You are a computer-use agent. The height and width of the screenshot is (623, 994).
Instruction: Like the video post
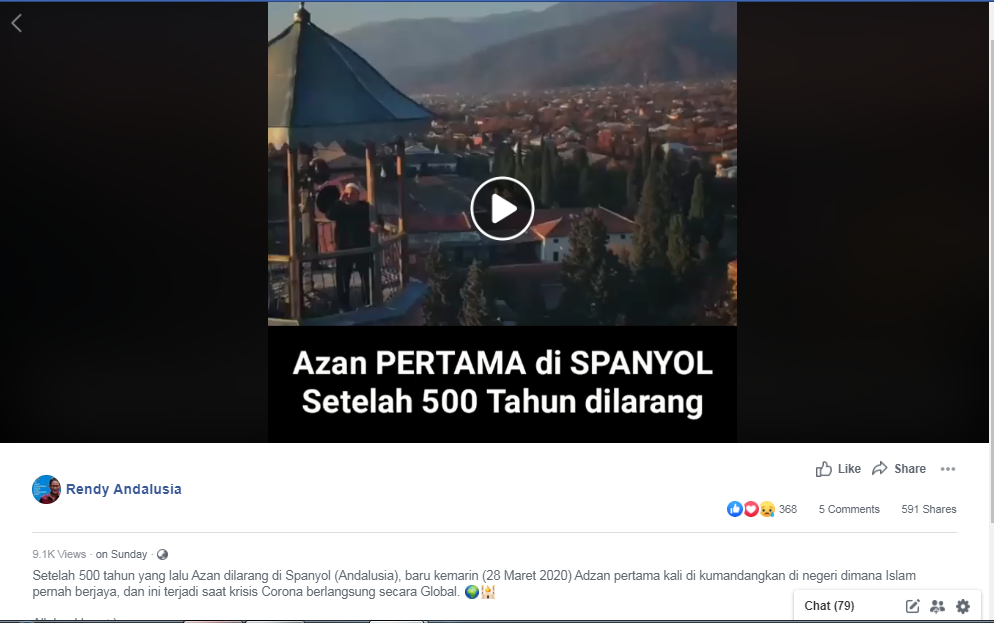pyautogui.click(x=838, y=469)
